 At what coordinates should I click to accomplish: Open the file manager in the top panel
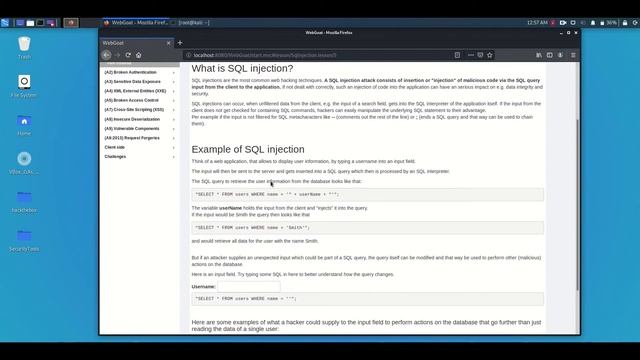click(x=30, y=23)
